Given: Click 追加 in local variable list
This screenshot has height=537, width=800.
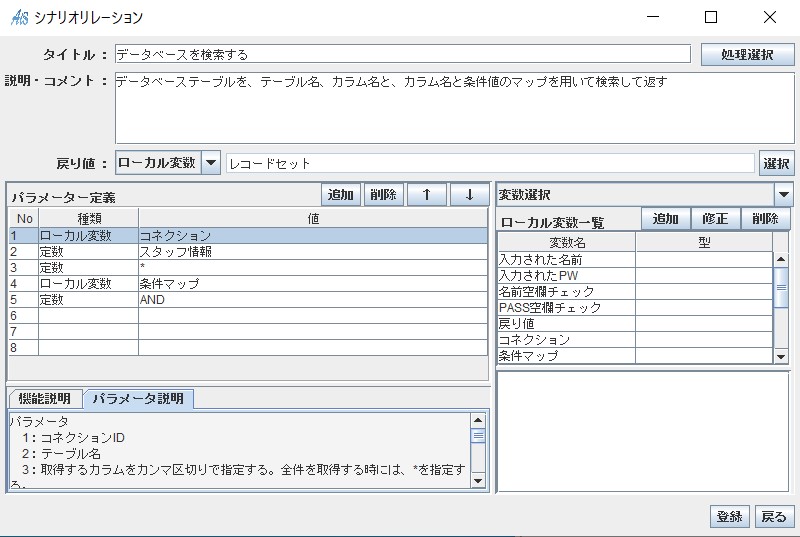Looking at the screenshot, I should [666, 219].
